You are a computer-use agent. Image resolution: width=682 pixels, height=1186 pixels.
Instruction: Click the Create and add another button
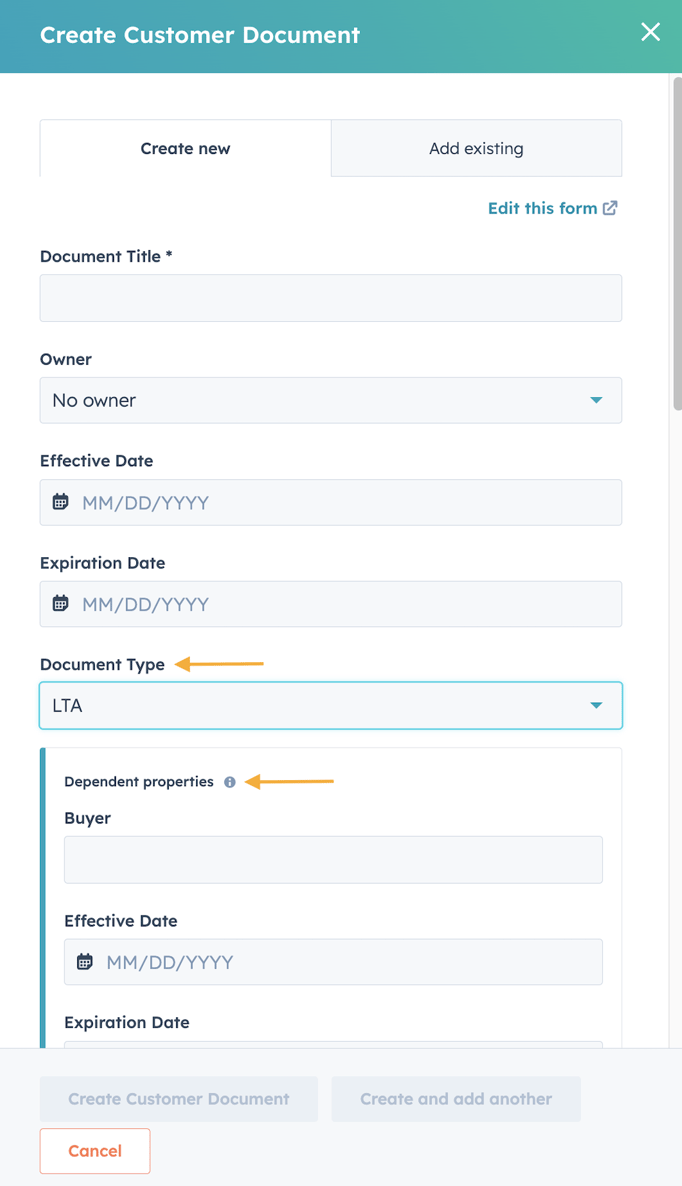point(456,1099)
